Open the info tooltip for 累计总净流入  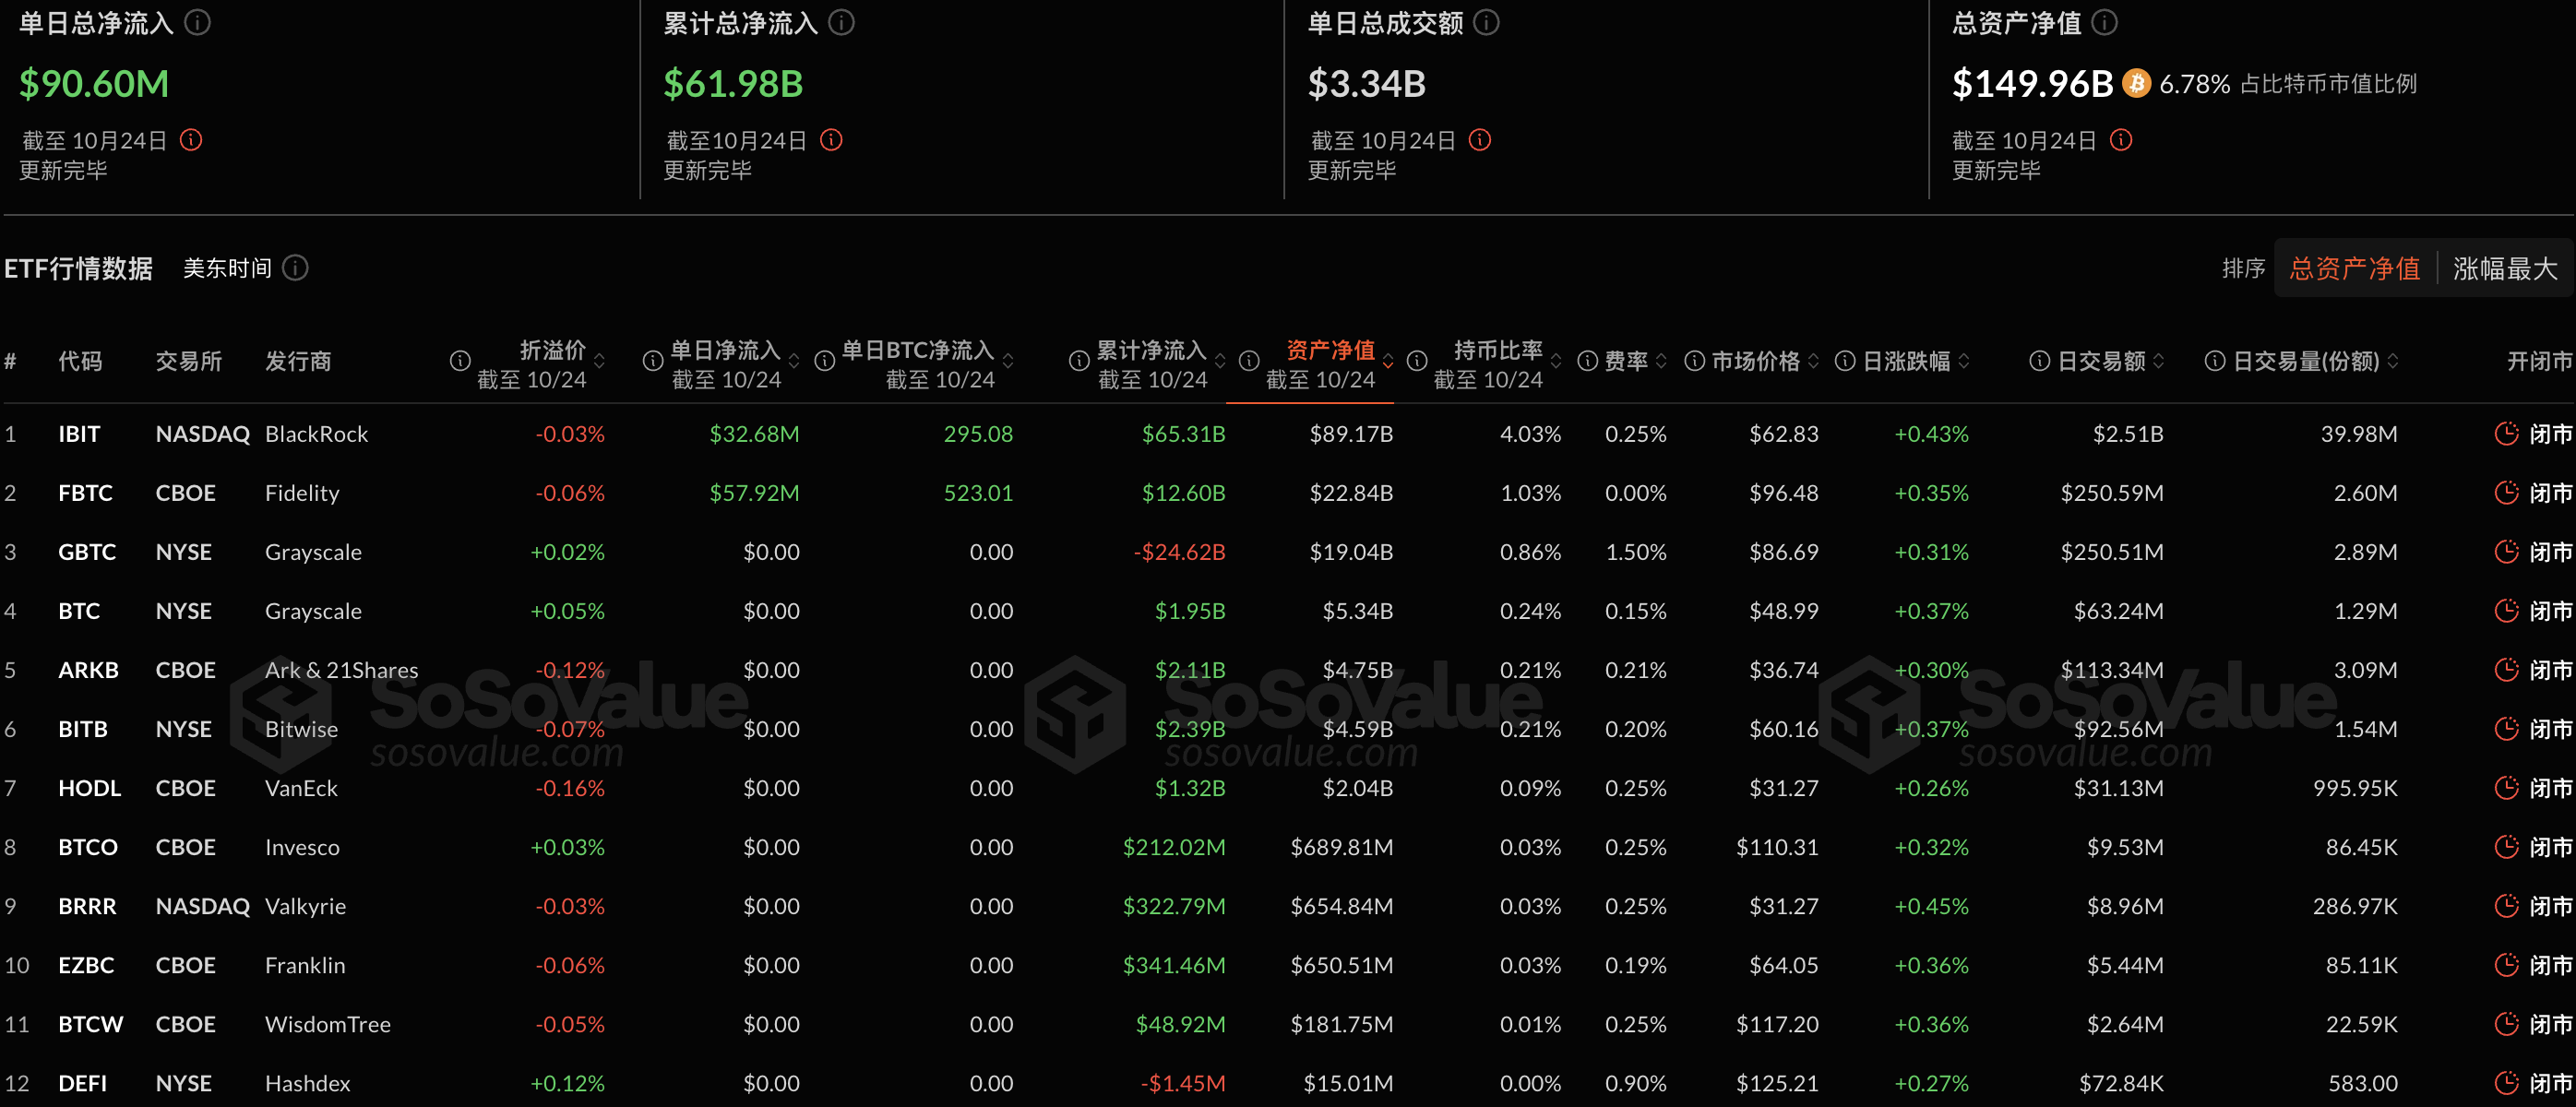coord(841,22)
